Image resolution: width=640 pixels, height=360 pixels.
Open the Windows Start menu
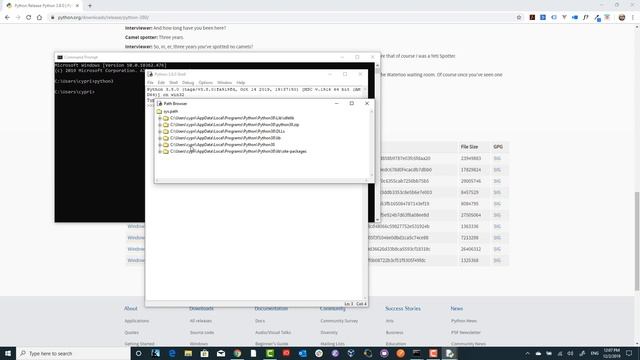click(x=8, y=353)
